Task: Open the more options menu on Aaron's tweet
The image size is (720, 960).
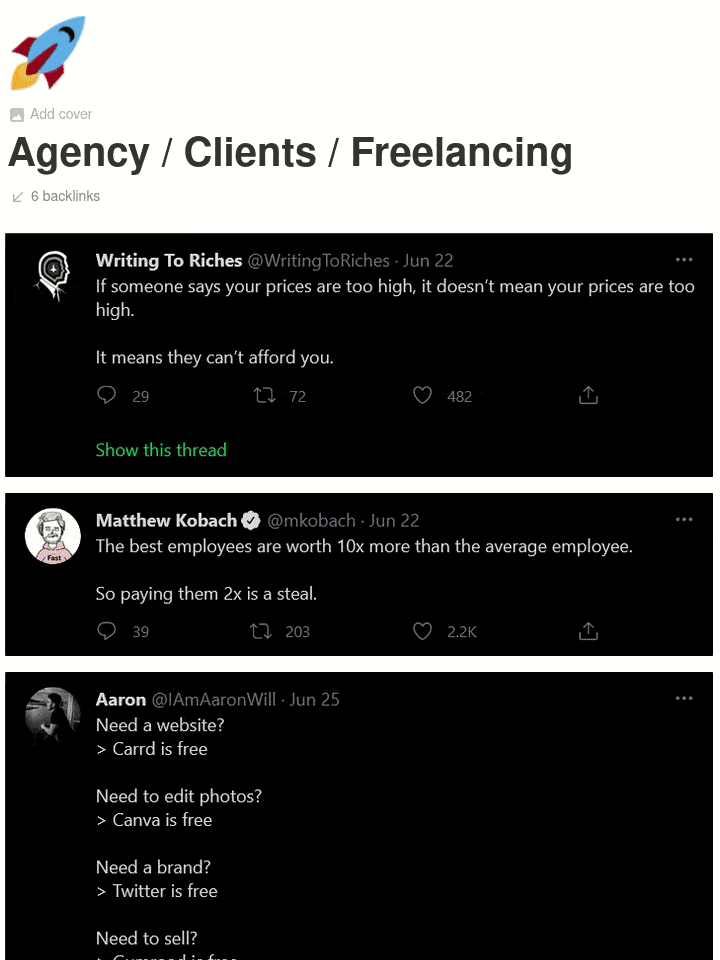Action: pos(684,697)
